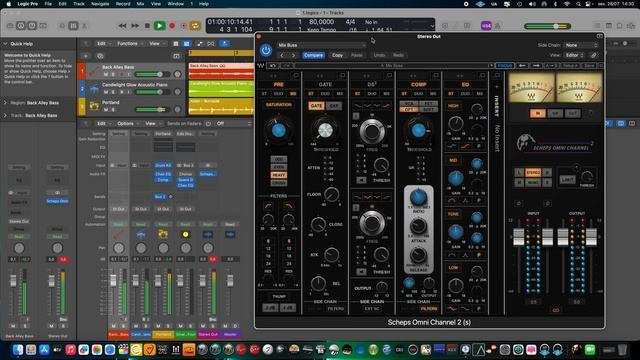Open the View Editor dropdown
640x360 pixels.
574,55
